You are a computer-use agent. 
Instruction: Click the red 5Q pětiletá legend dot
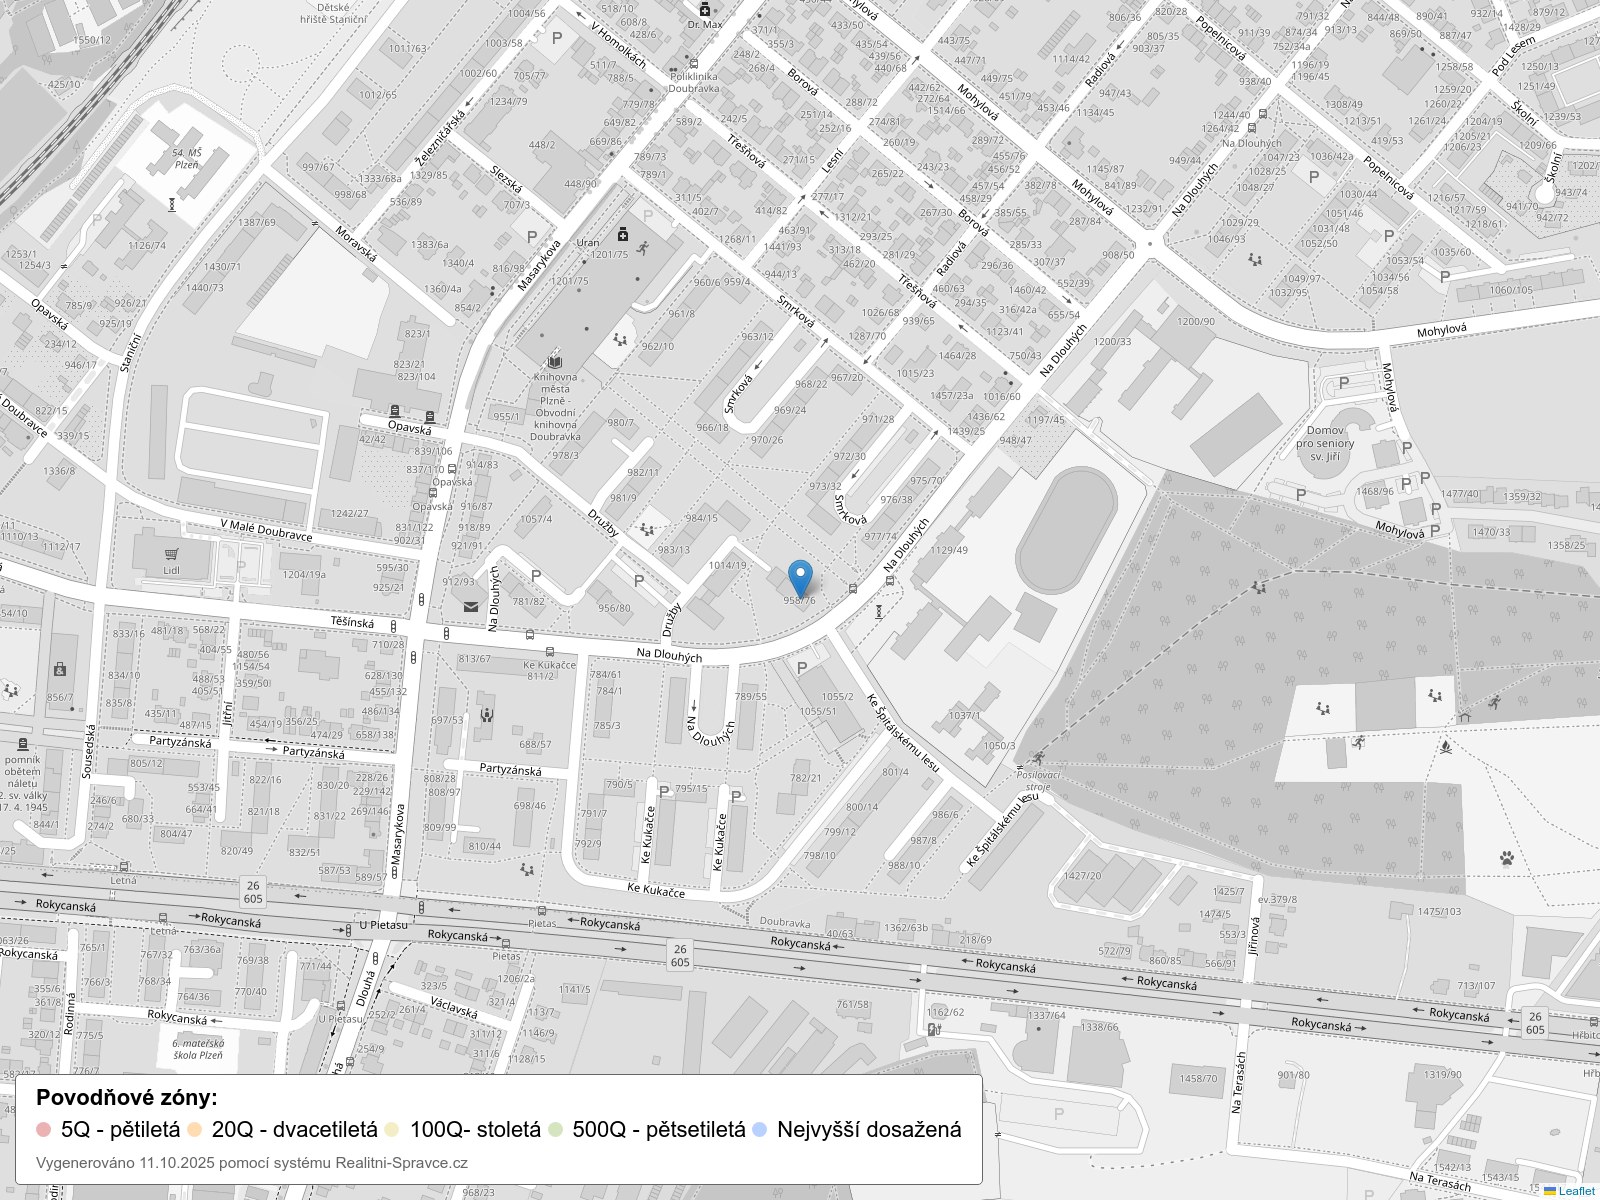(x=43, y=1130)
